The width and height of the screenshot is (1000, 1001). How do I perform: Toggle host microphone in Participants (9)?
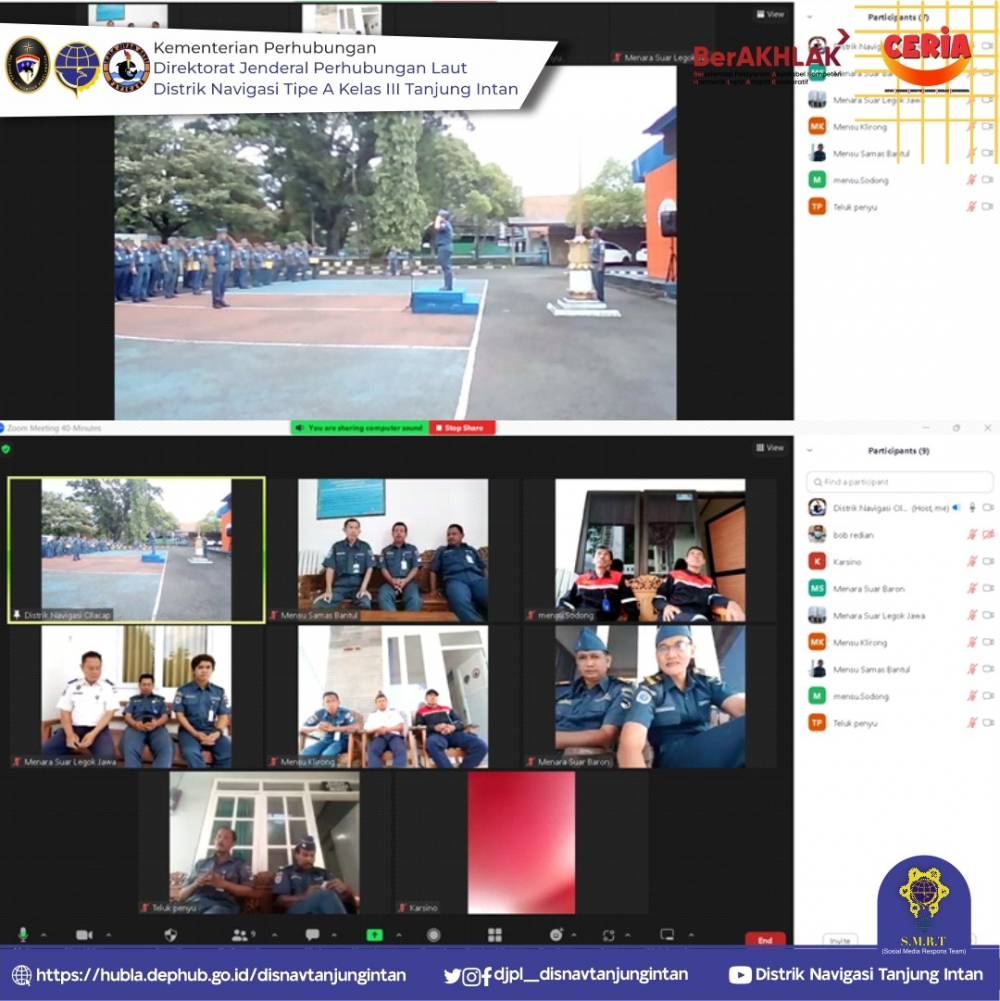[x=973, y=508]
